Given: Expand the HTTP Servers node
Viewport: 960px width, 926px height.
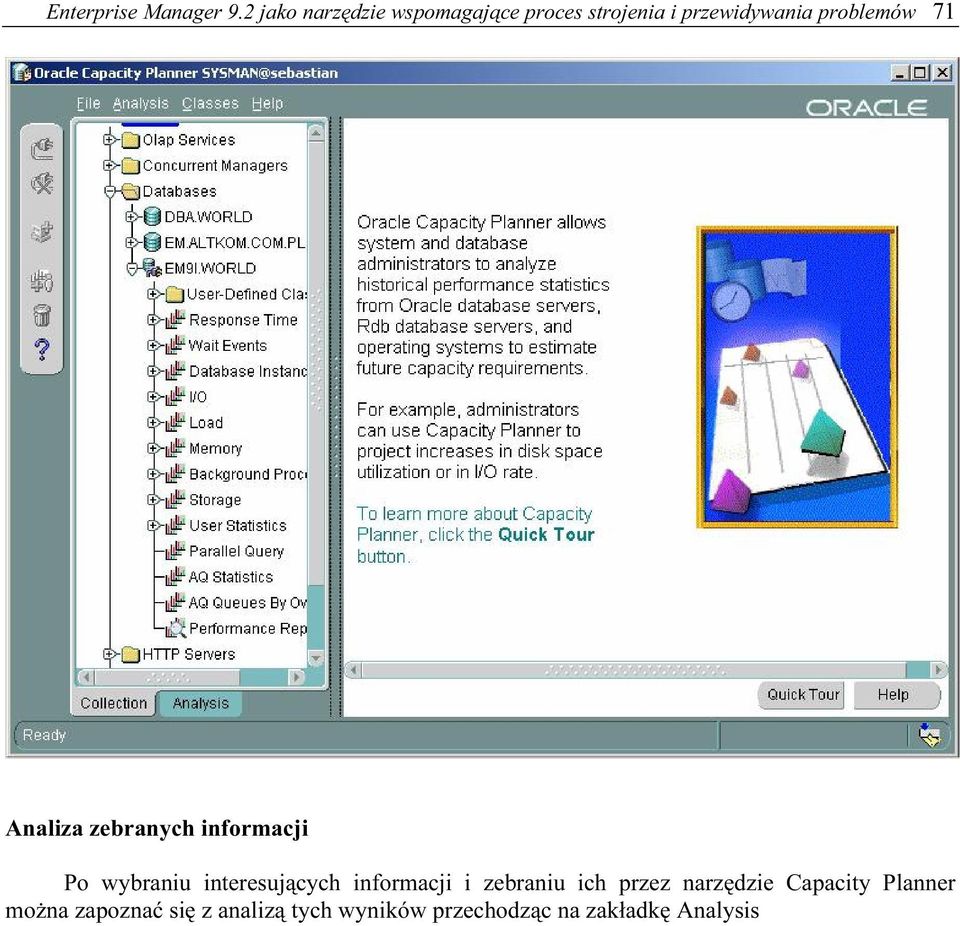Looking at the screenshot, I should point(109,654).
